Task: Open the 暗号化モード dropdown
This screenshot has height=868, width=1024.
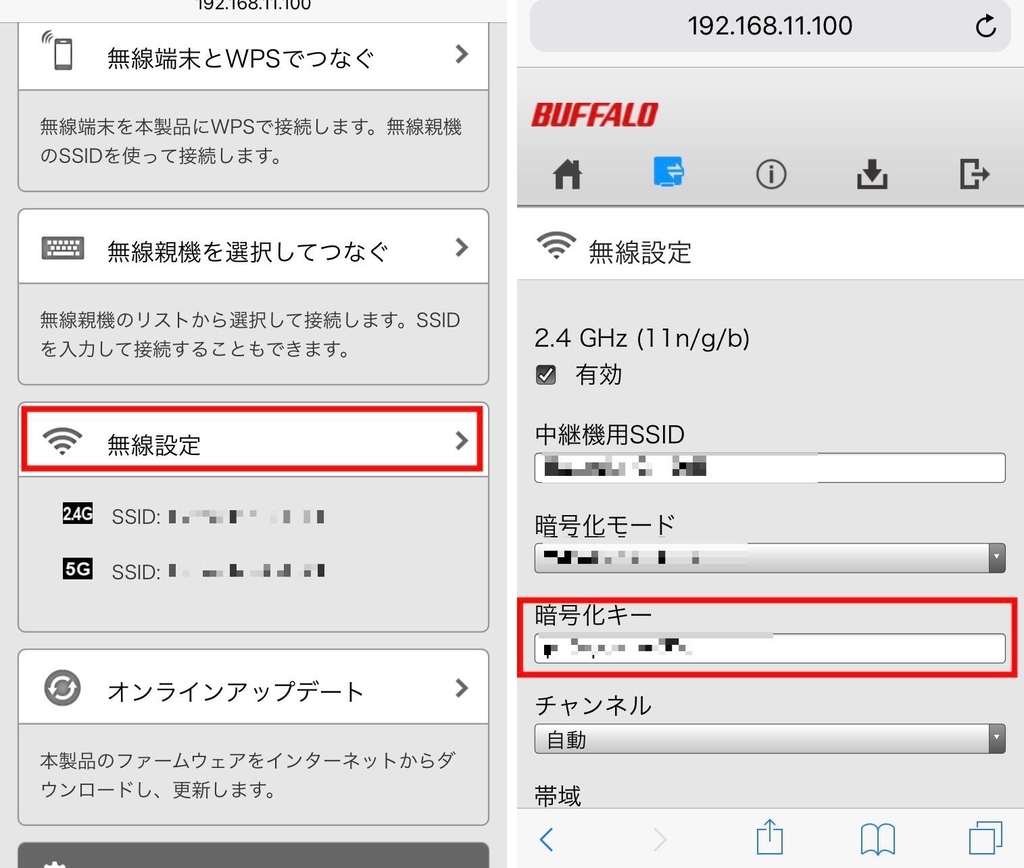Action: tap(769, 558)
